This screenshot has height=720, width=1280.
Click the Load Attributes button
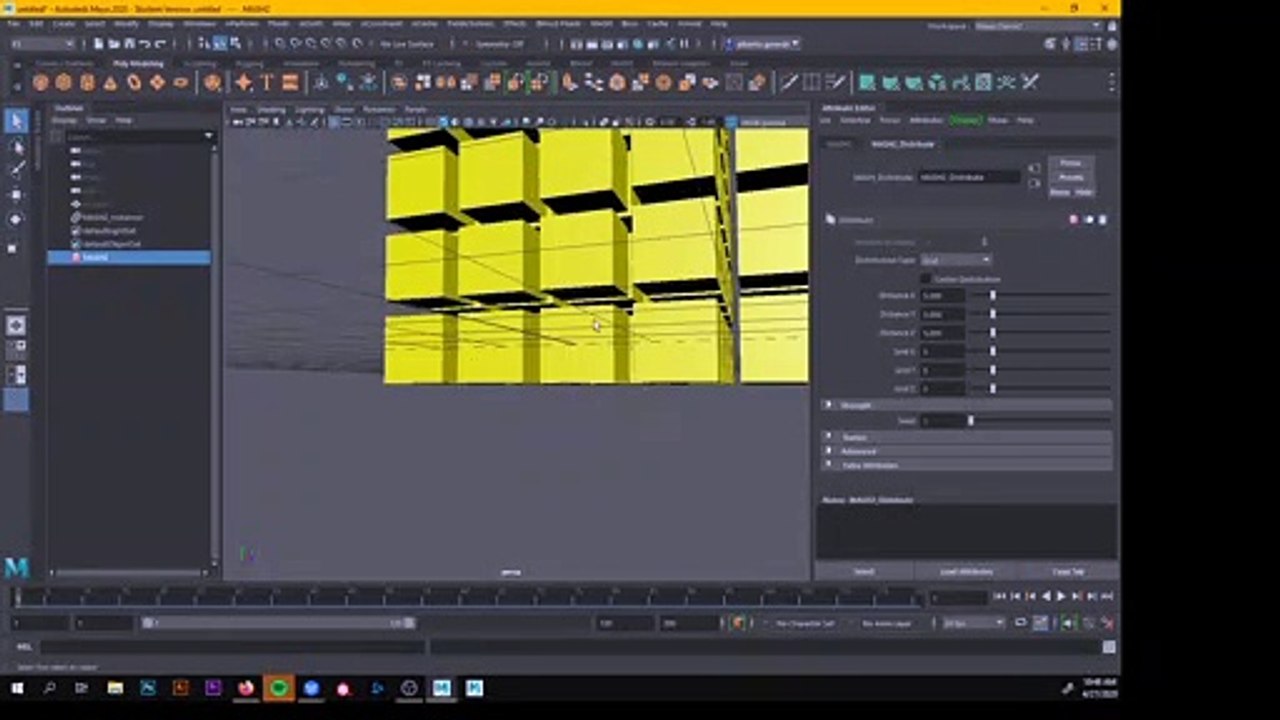click(966, 572)
